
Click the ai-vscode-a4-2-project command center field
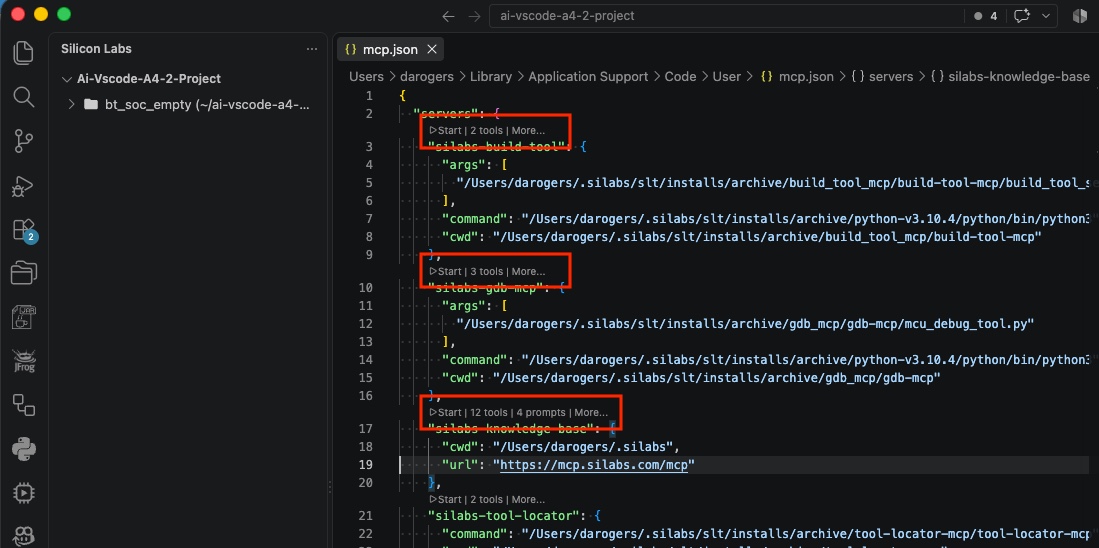[725, 15]
